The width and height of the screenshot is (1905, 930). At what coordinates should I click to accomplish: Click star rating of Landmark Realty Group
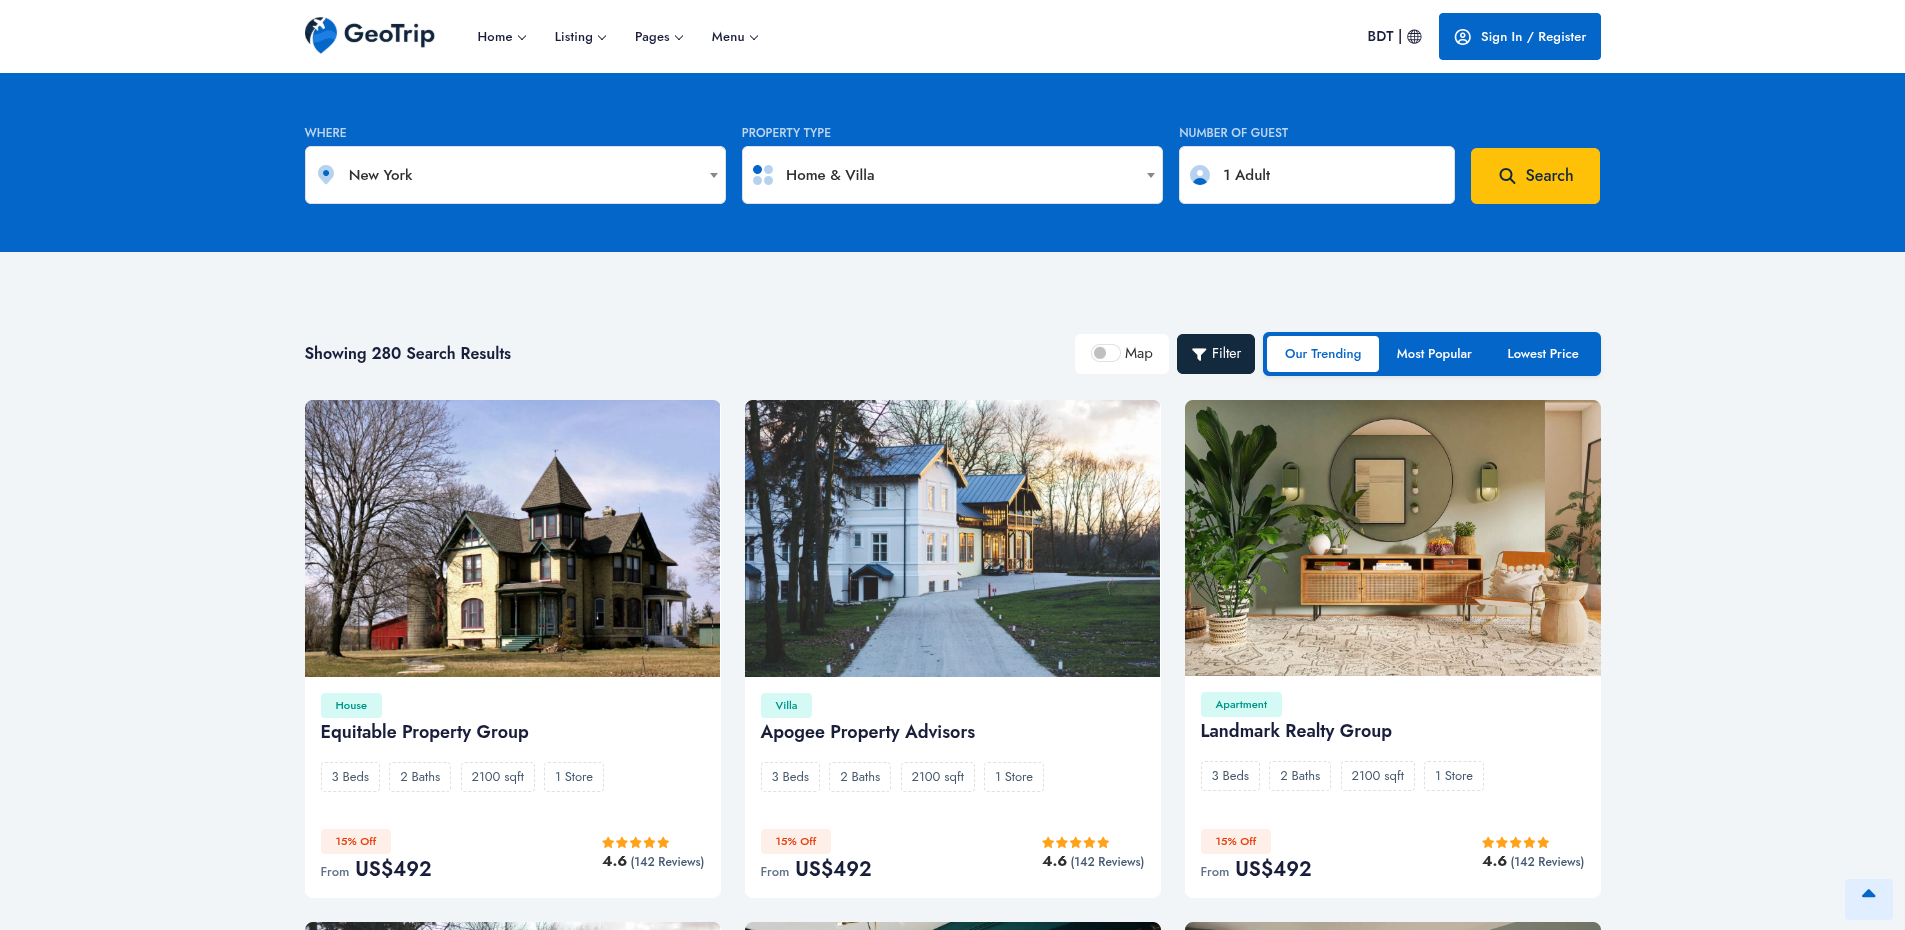[1516, 843]
